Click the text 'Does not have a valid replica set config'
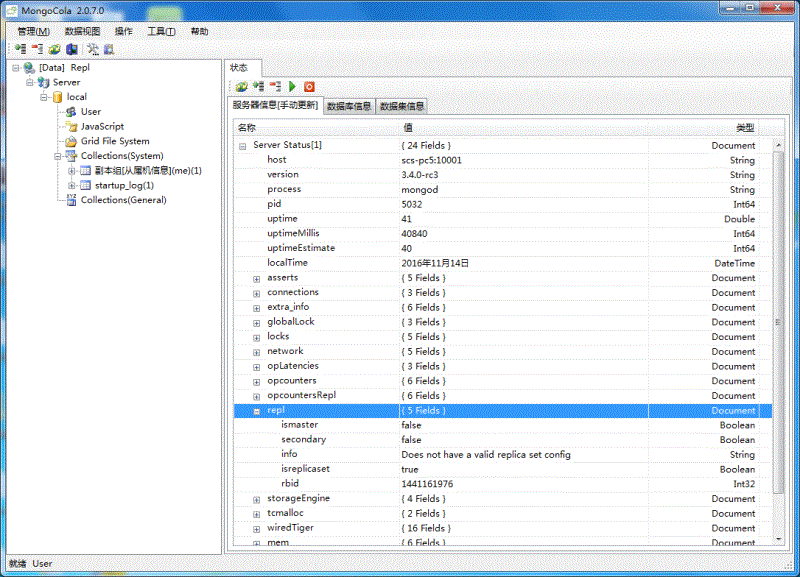 click(486, 455)
